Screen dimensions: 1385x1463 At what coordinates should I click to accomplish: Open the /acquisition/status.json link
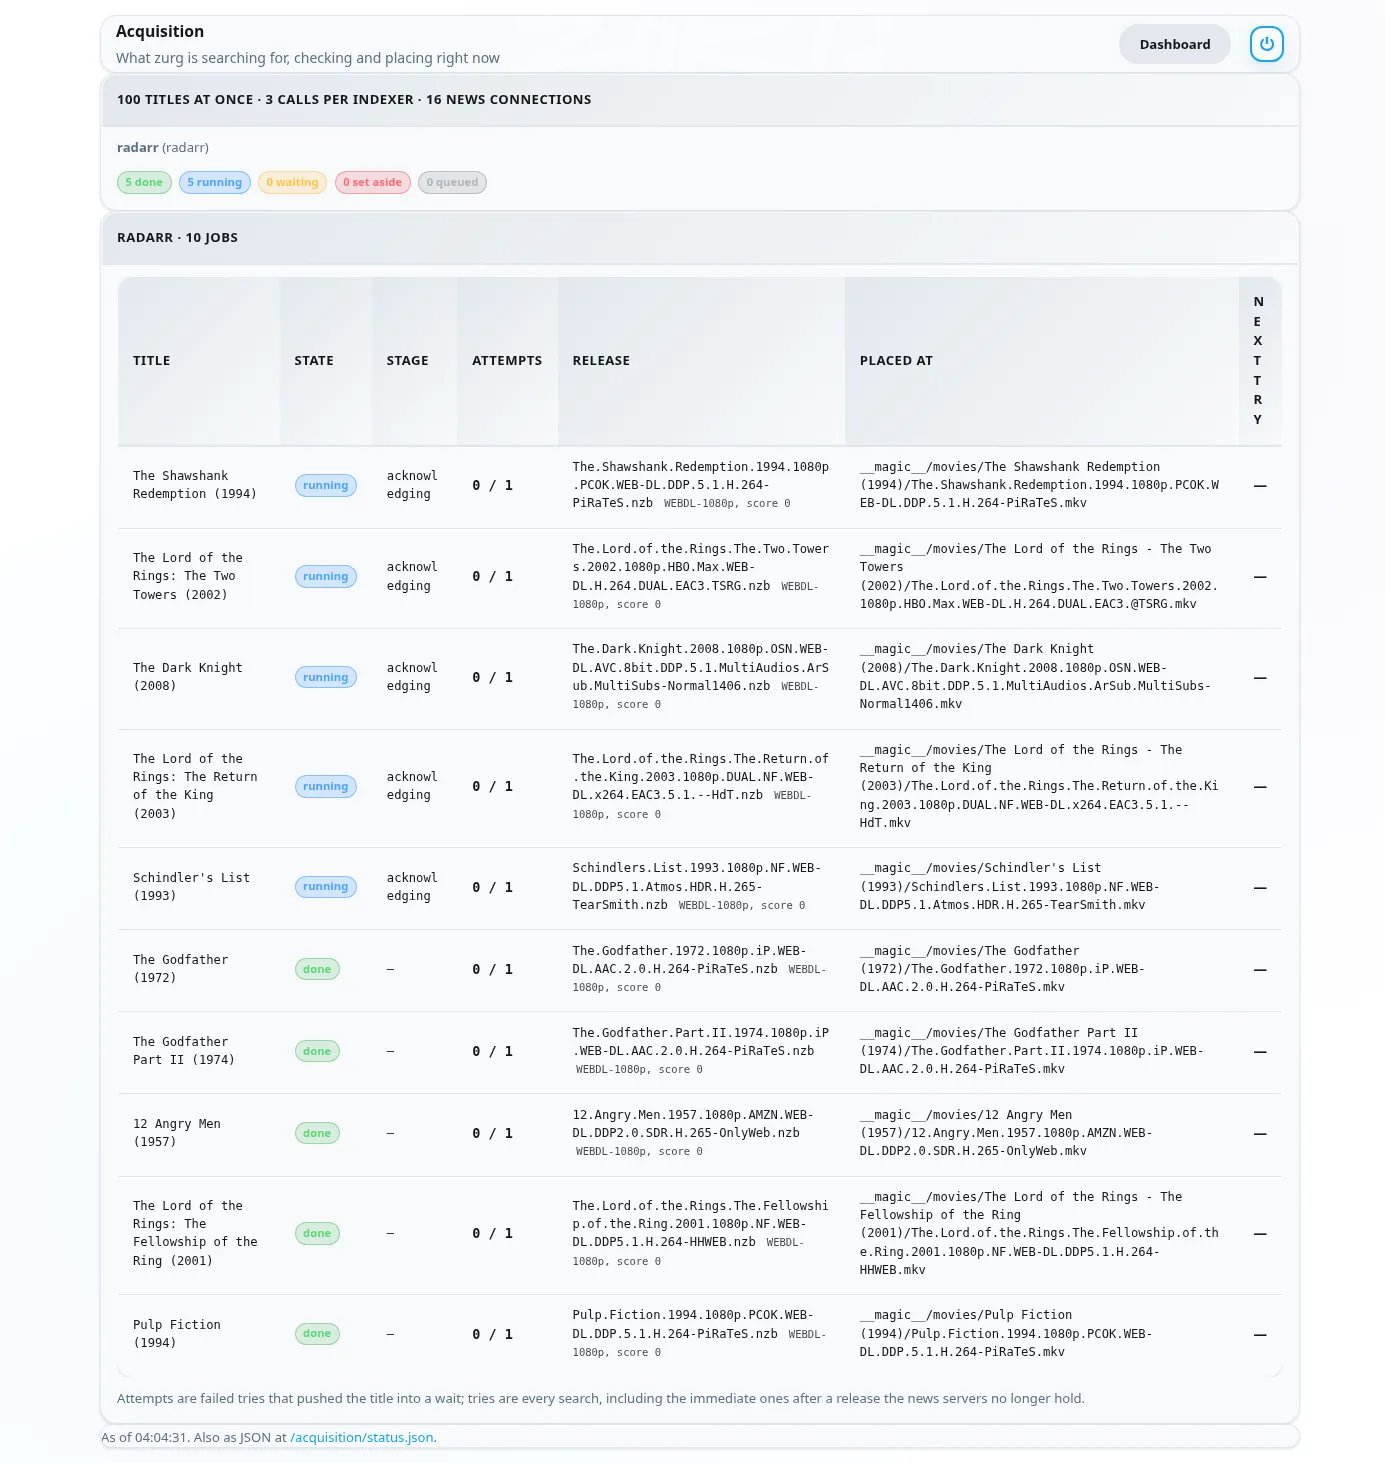362,1437
